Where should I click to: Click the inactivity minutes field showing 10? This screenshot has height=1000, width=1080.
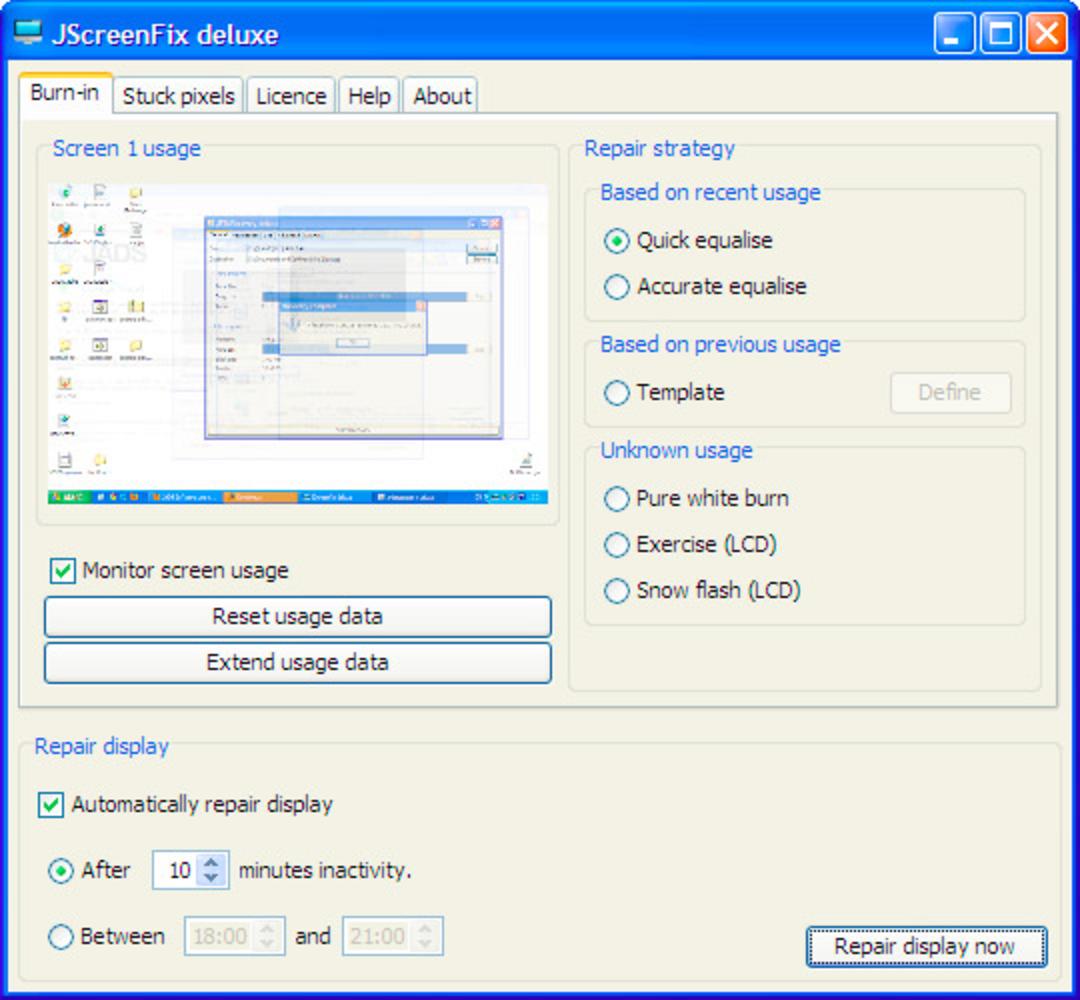[x=178, y=871]
